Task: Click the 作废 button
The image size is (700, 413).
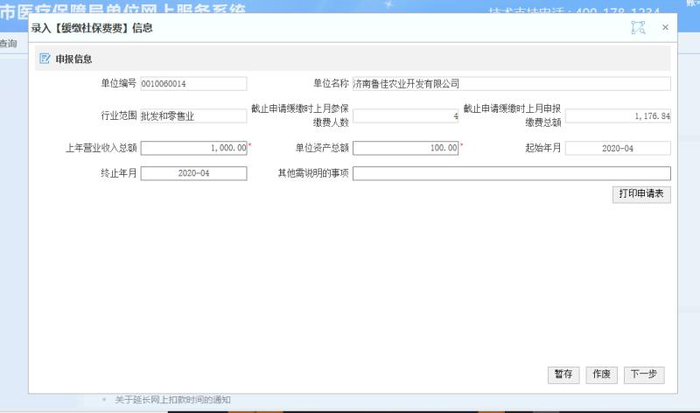Action: click(x=601, y=375)
